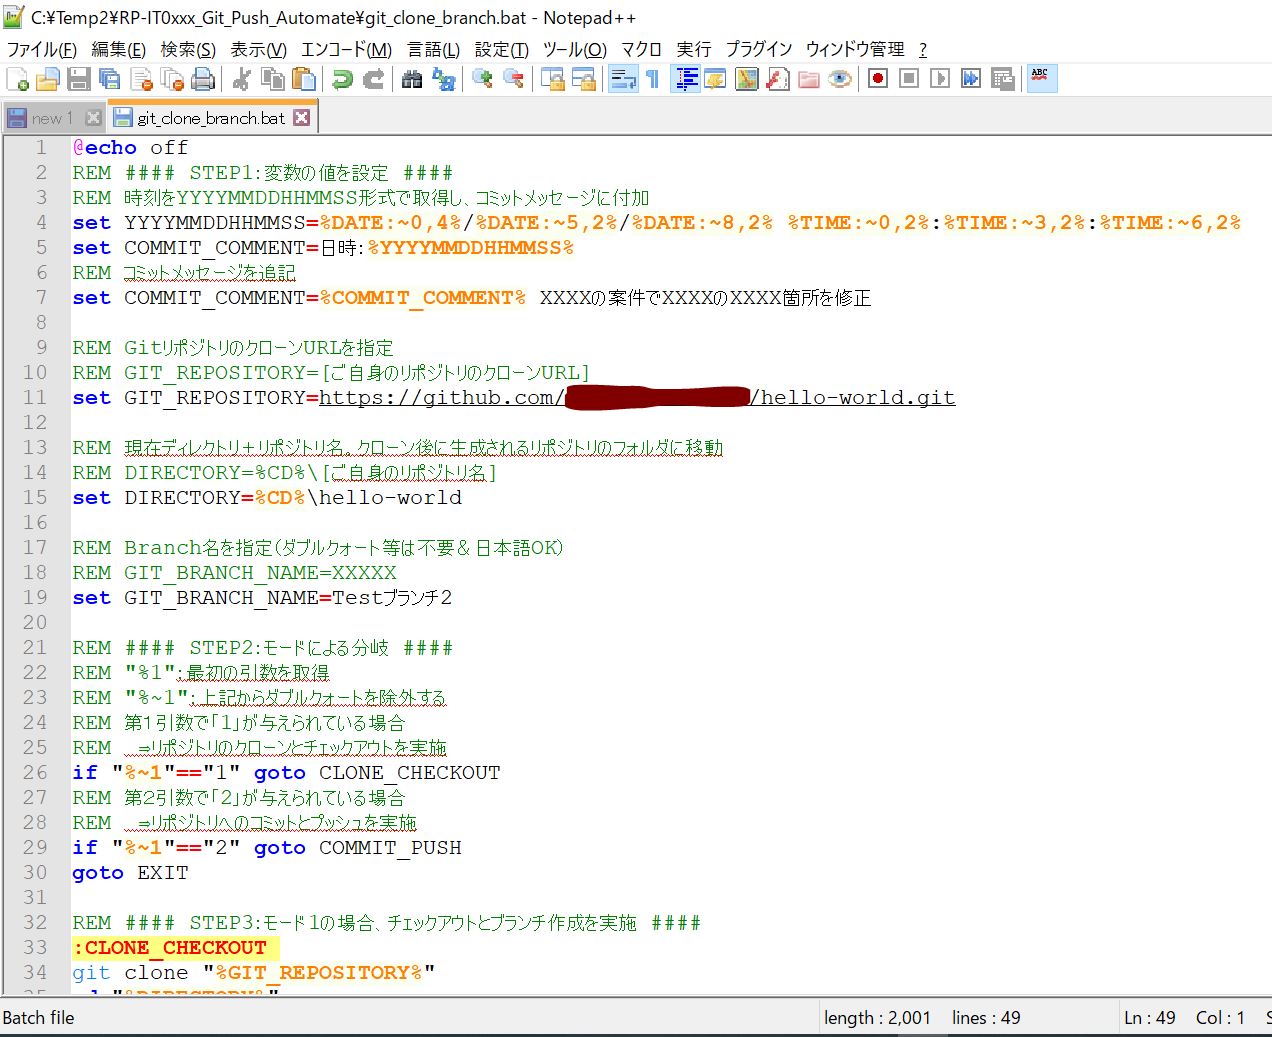Toggle show all characters pilcrow icon
The width and height of the screenshot is (1272, 1037).
pyautogui.click(x=653, y=79)
